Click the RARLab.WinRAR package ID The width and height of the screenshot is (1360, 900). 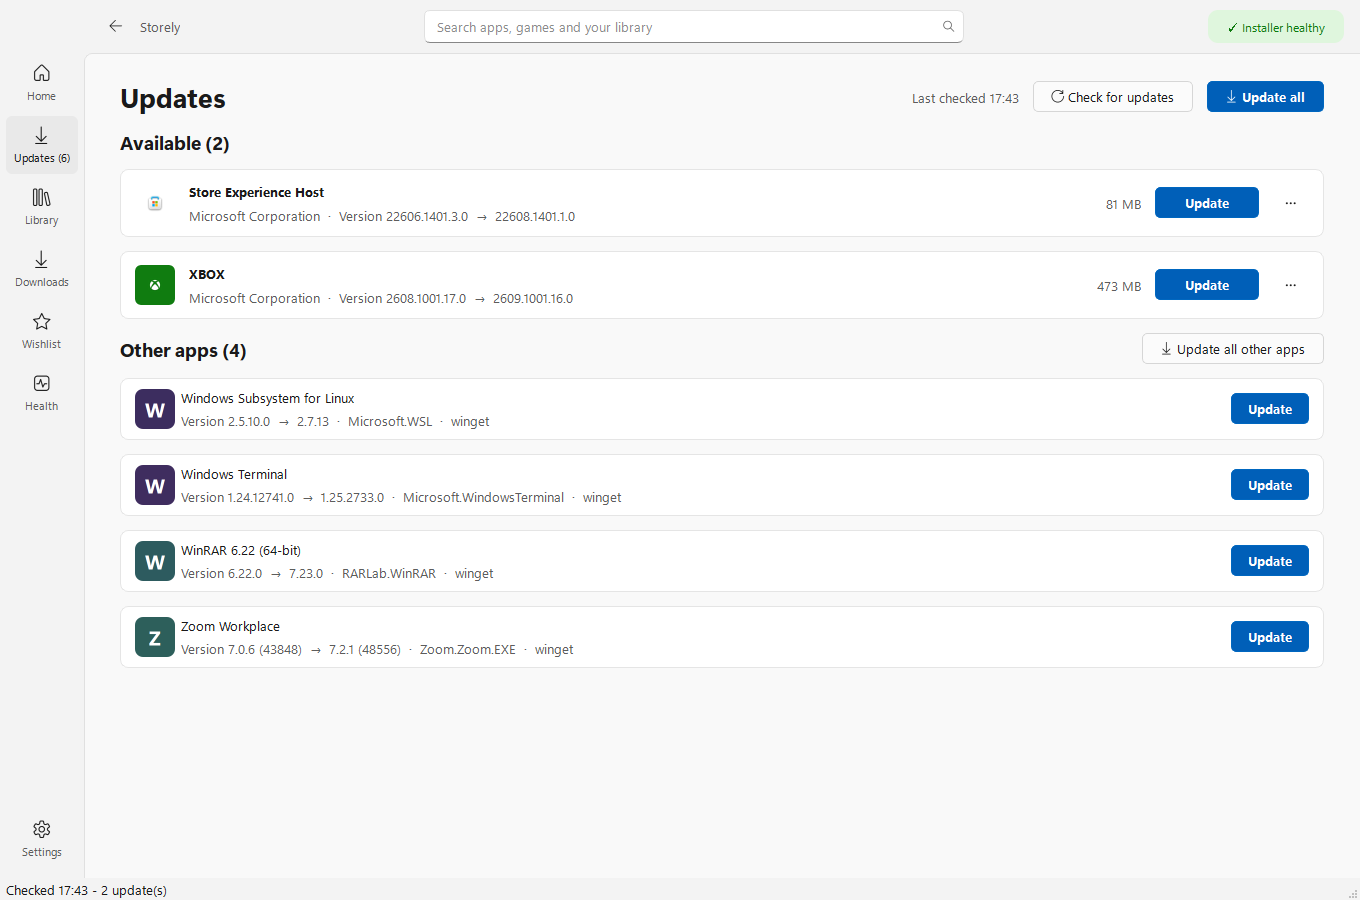[x=389, y=573]
